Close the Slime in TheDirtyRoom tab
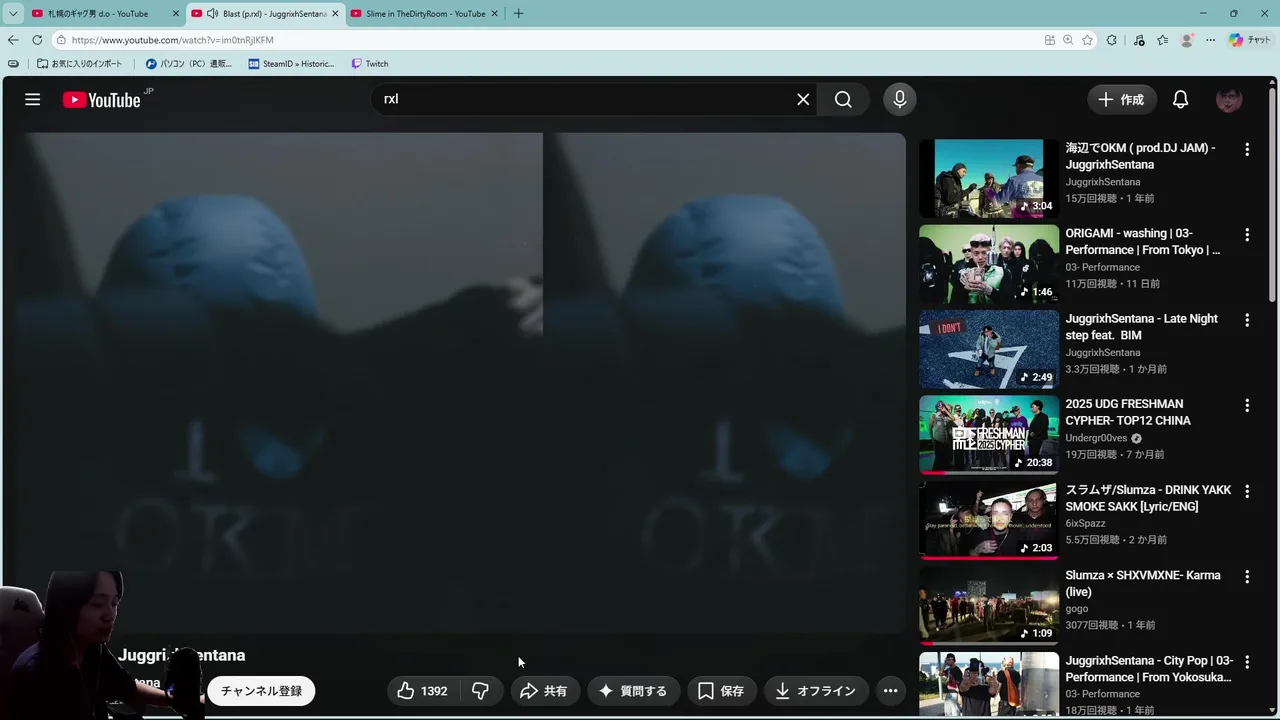Viewport: 1280px width, 720px height. pos(494,13)
